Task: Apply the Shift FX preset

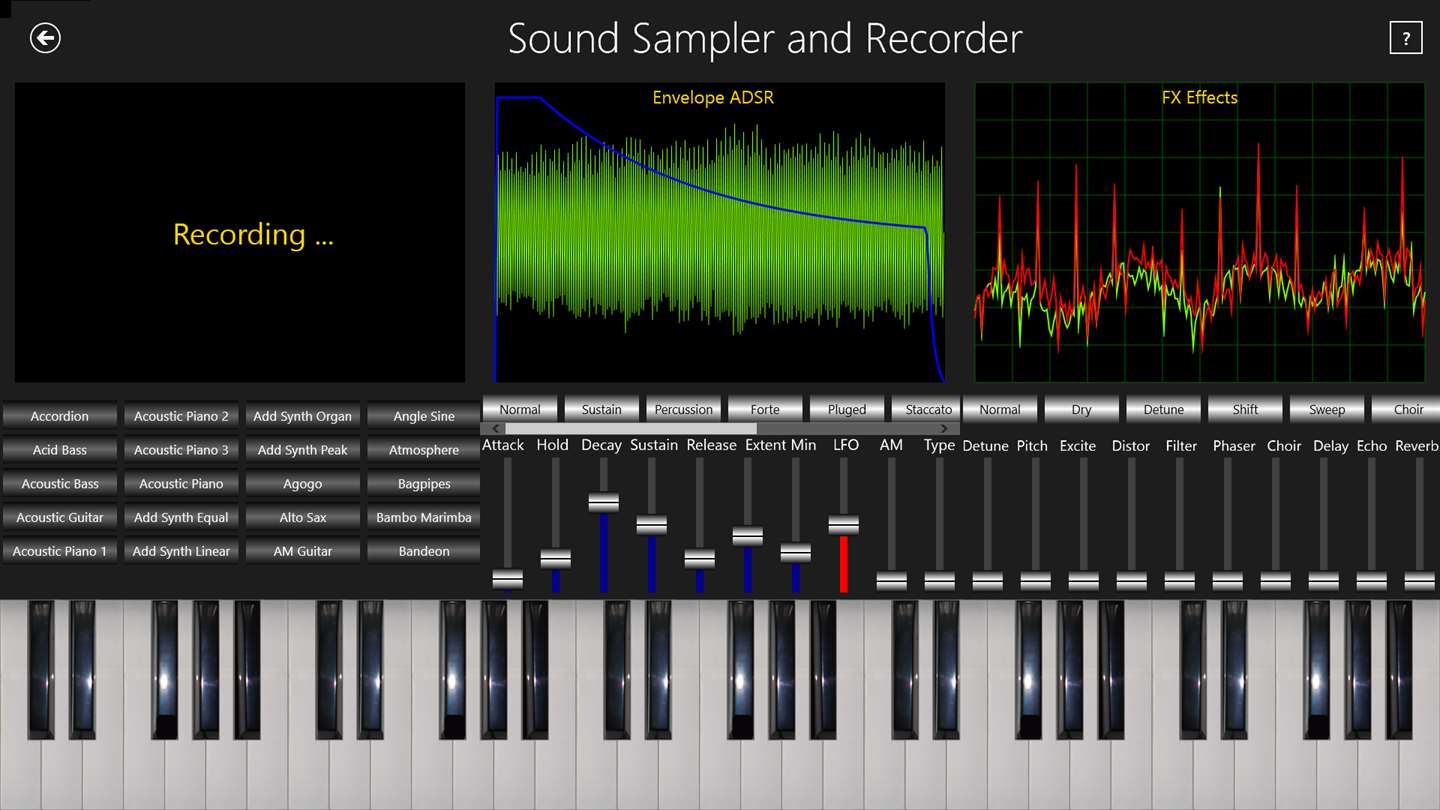Action: coord(1246,409)
